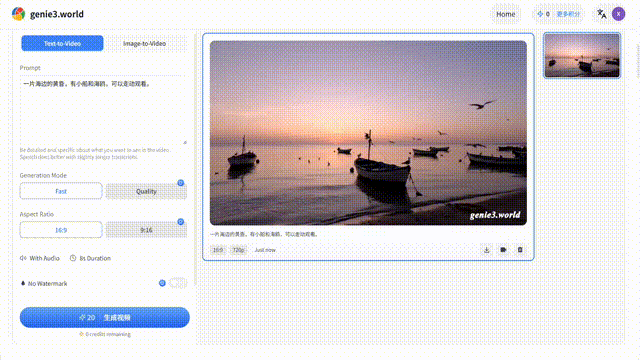Select Quality generation mode
The image size is (640, 360).
[x=146, y=191]
